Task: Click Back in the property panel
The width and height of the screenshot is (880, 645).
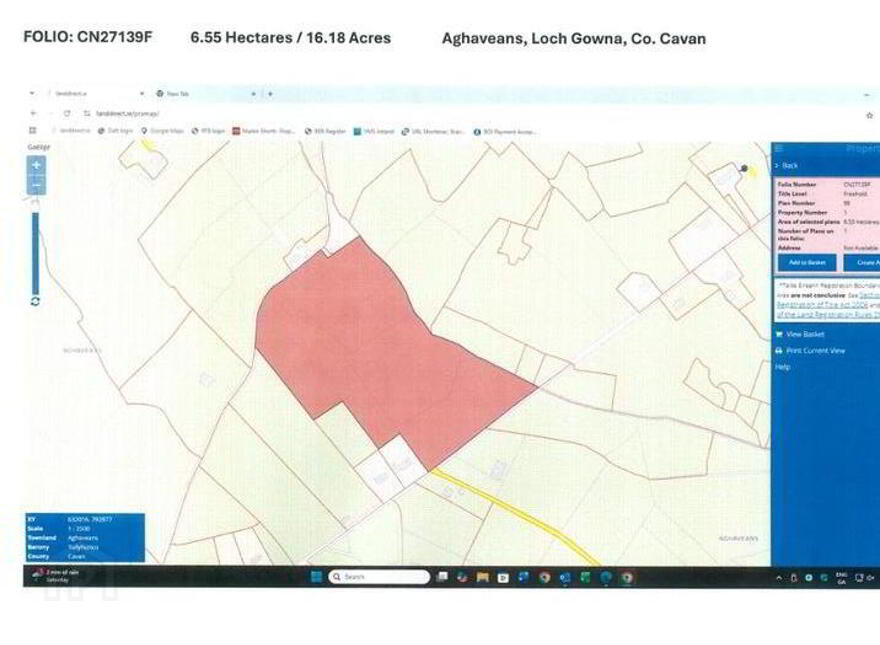Action: (786, 166)
